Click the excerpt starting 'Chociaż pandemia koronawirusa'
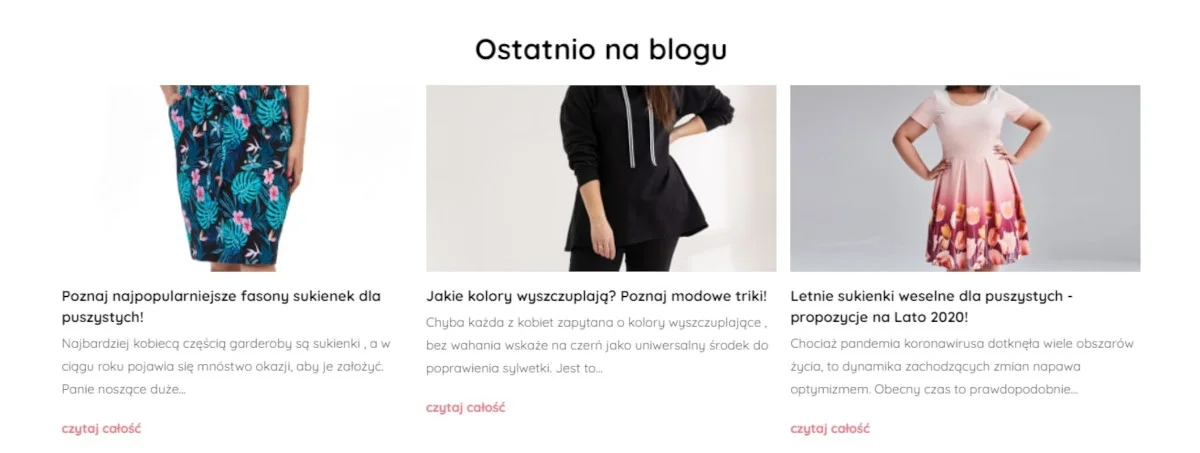Image resolution: width=1200 pixels, height=453 pixels. 962,366
